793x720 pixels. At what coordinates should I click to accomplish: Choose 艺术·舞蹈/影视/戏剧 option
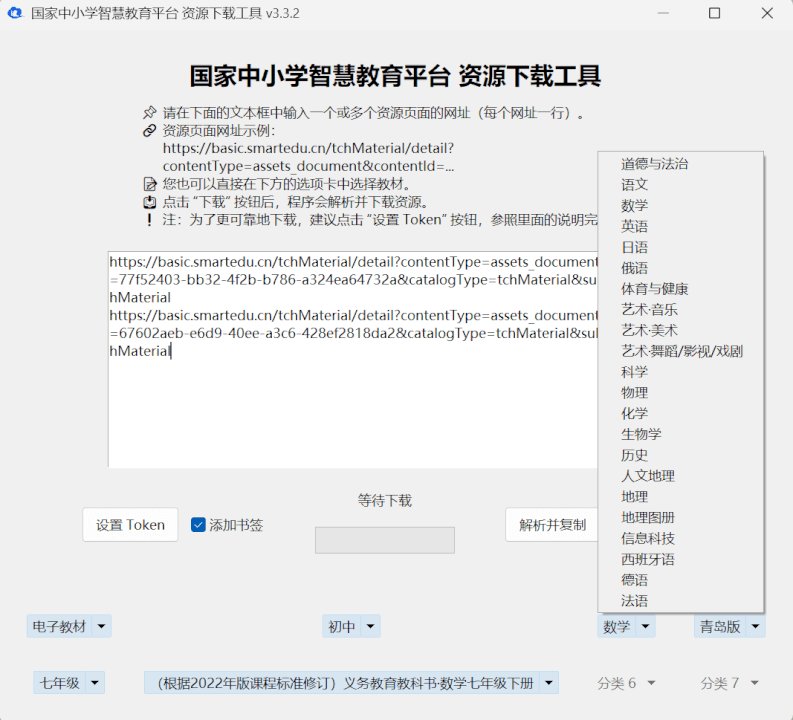680,351
